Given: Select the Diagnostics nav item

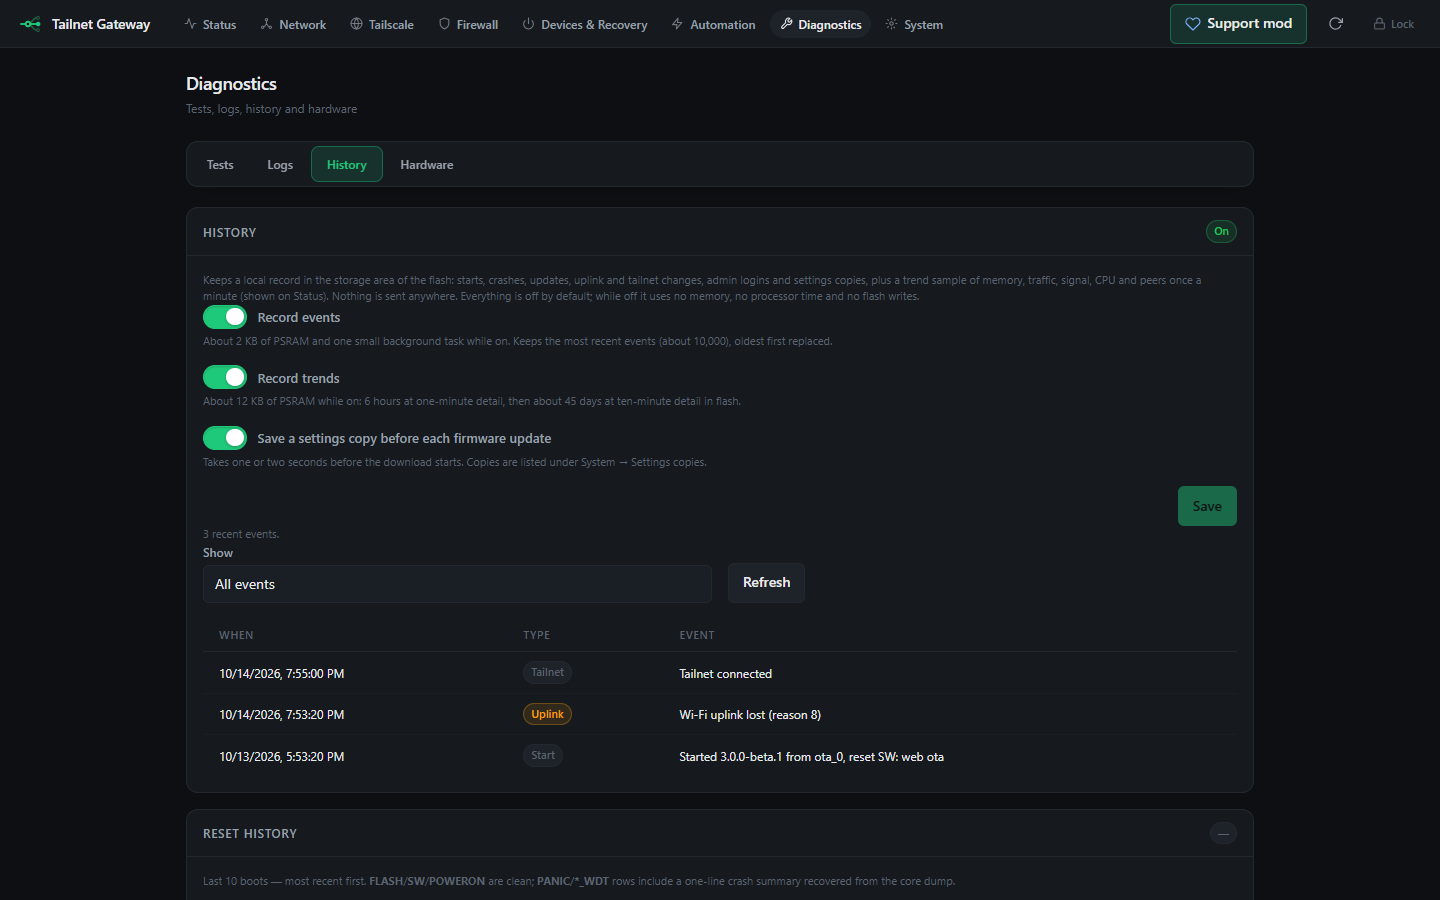Looking at the screenshot, I should tap(820, 24).
